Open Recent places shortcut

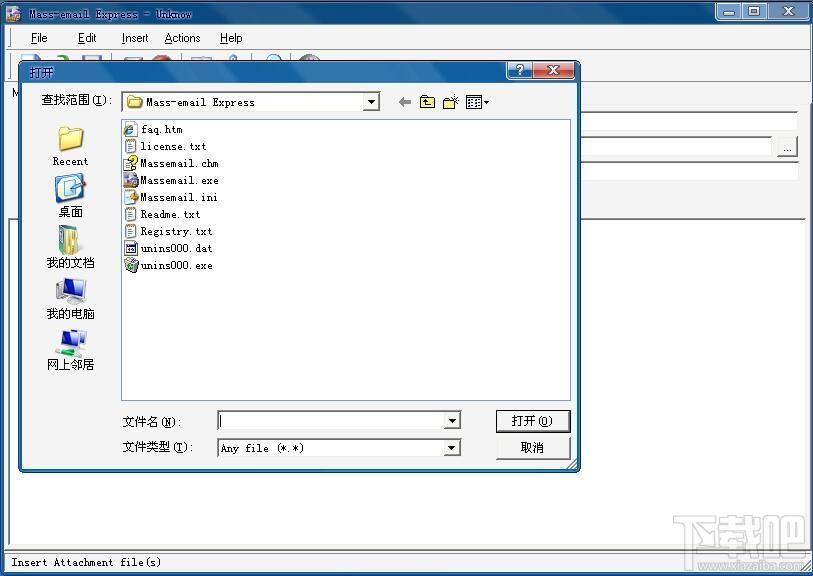point(71,146)
